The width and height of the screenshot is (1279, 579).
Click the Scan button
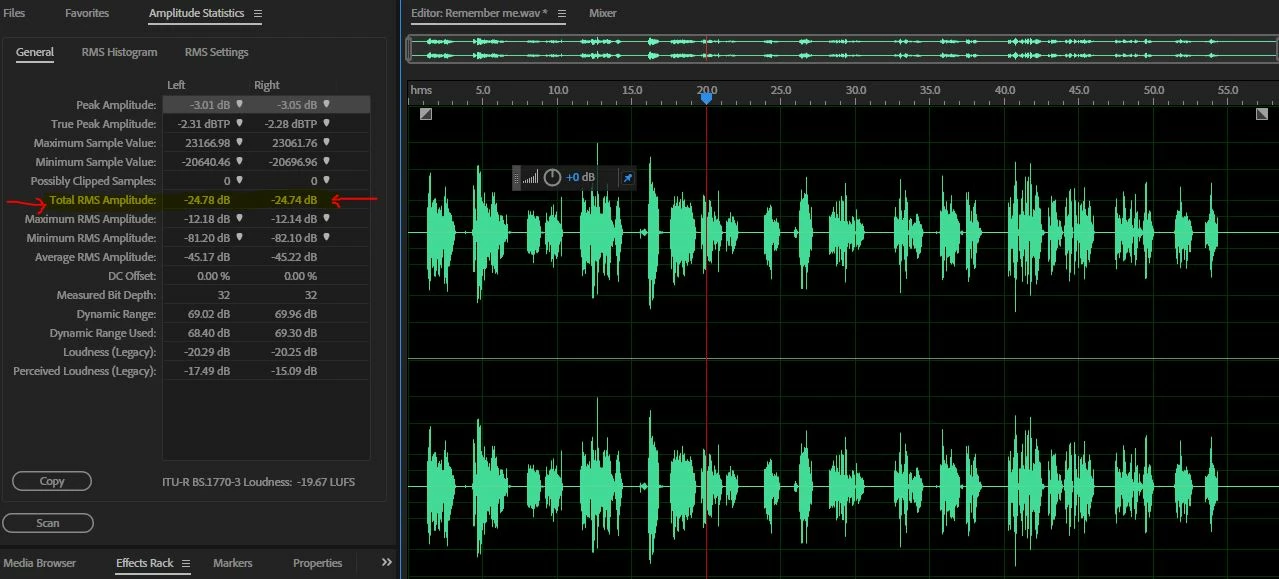point(48,523)
